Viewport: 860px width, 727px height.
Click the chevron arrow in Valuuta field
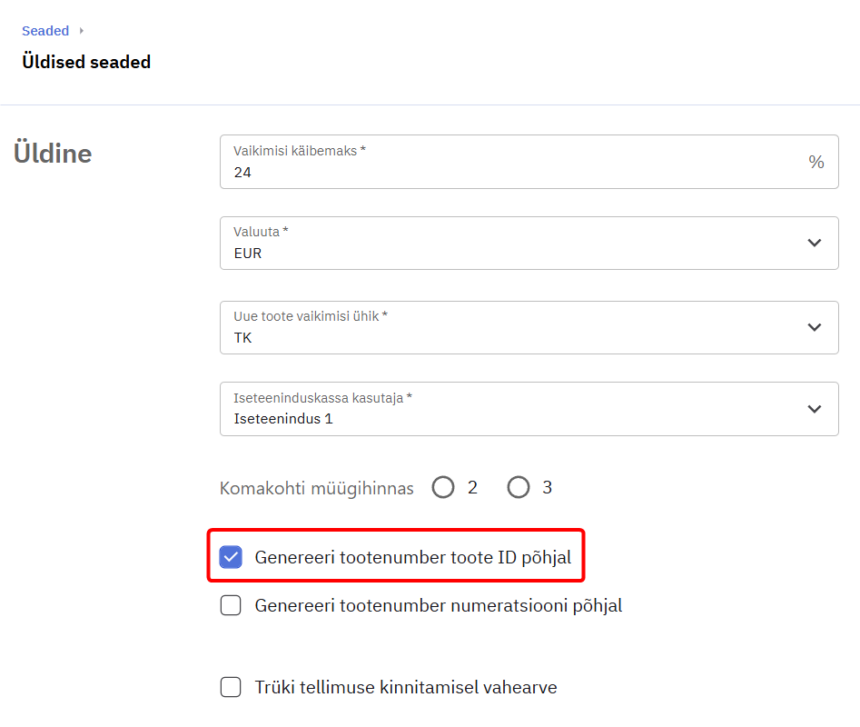point(814,243)
